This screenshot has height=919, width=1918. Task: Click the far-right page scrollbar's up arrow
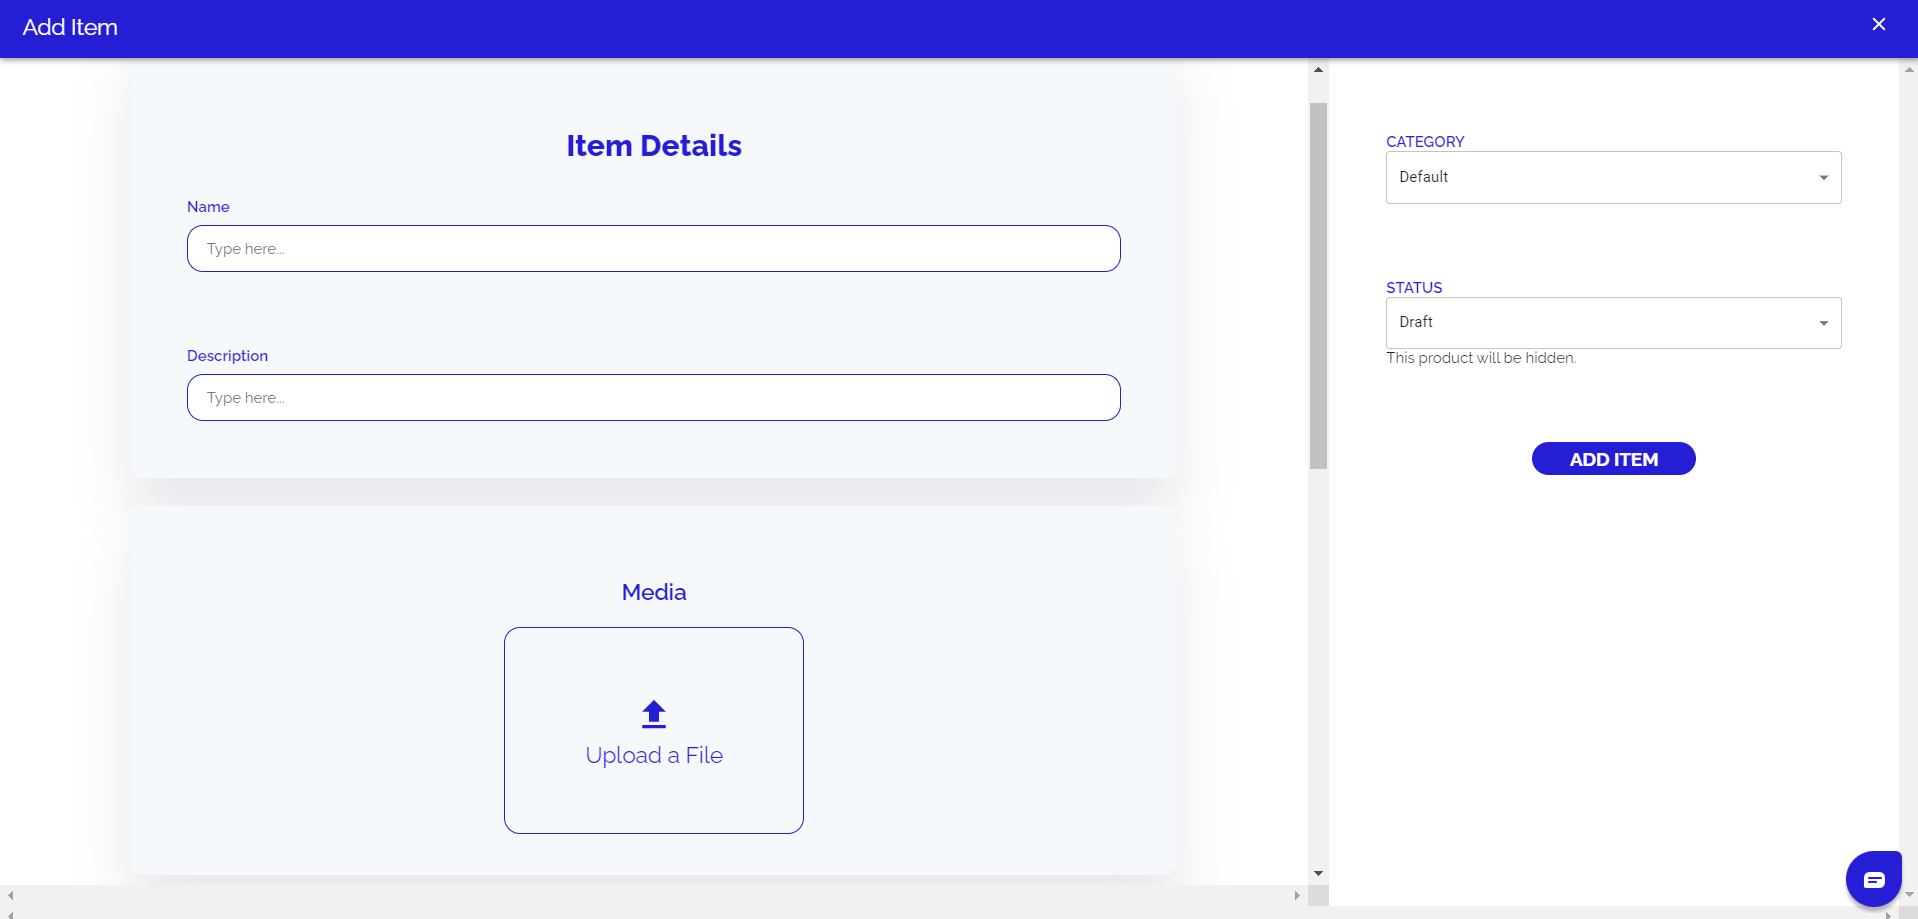(x=1909, y=70)
